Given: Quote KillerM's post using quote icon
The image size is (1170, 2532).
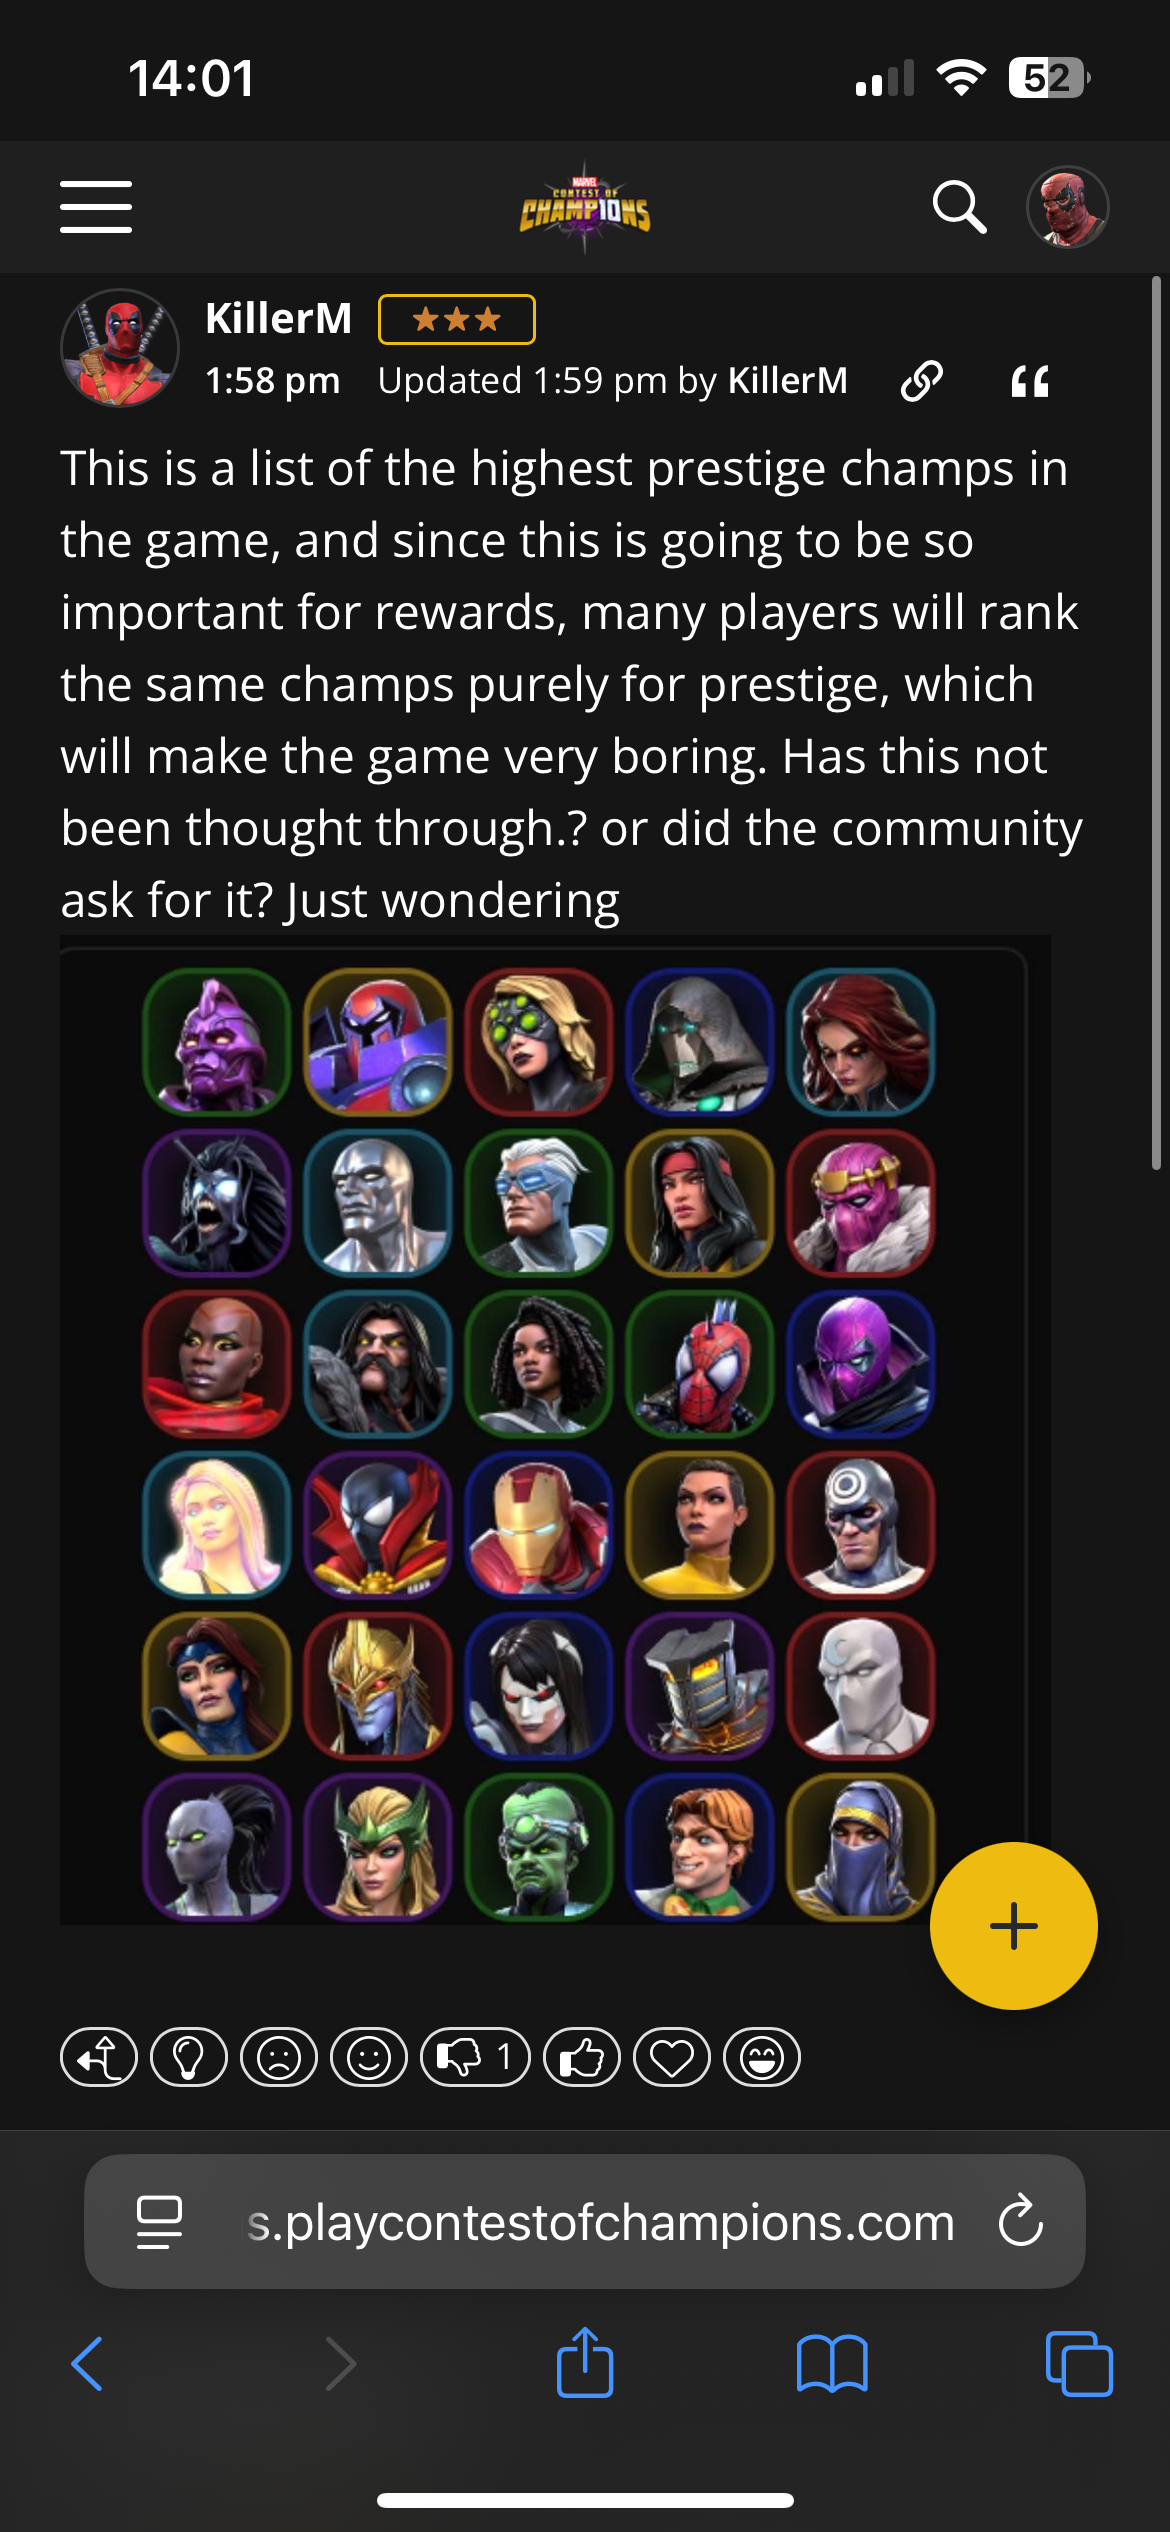Looking at the screenshot, I should tap(1029, 381).
